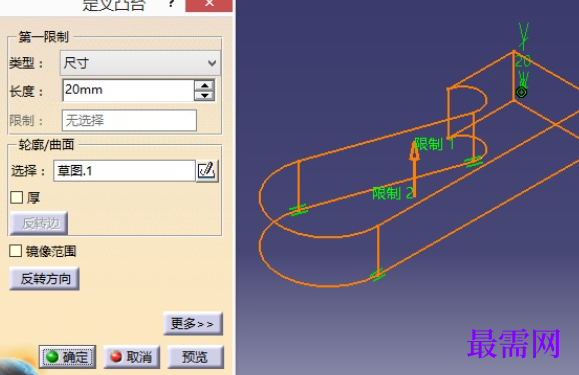Expand the dialog with 更多>> button
Viewport: 579px width, 375px height.
point(193,324)
